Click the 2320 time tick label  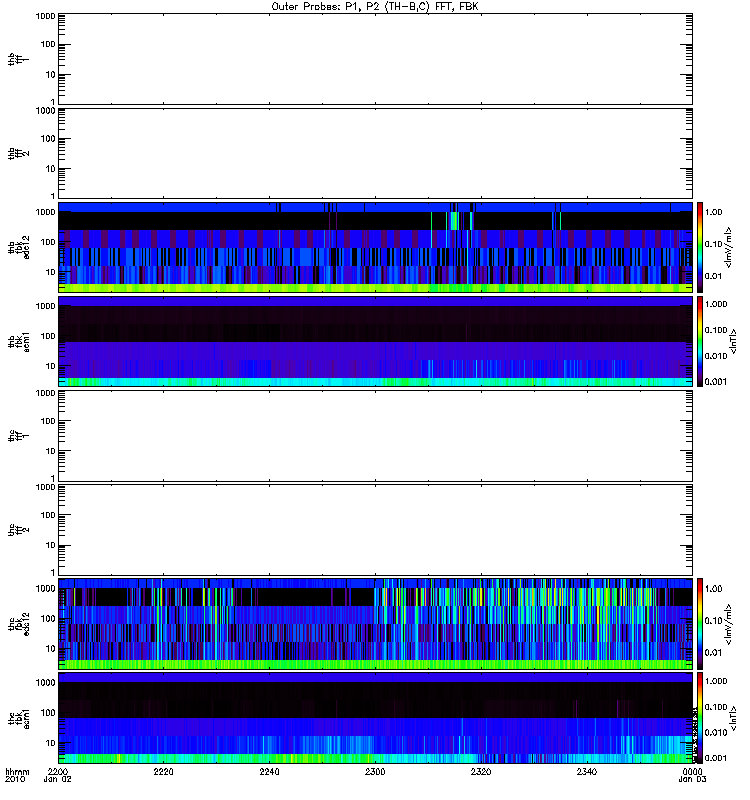click(x=481, y=771)
